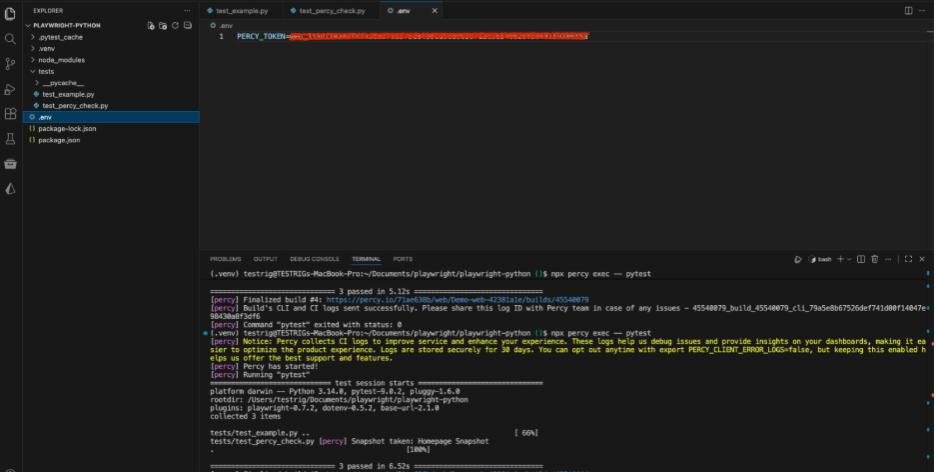Open the new terminal launch profile dropdown
The width and height of the screenshot is (936, 472).
pos(849,259)
